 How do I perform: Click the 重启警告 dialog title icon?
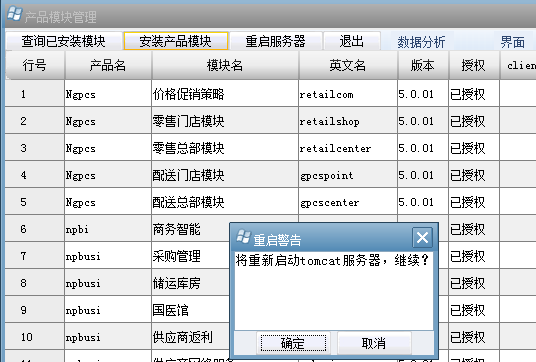[x=243, y=237]
